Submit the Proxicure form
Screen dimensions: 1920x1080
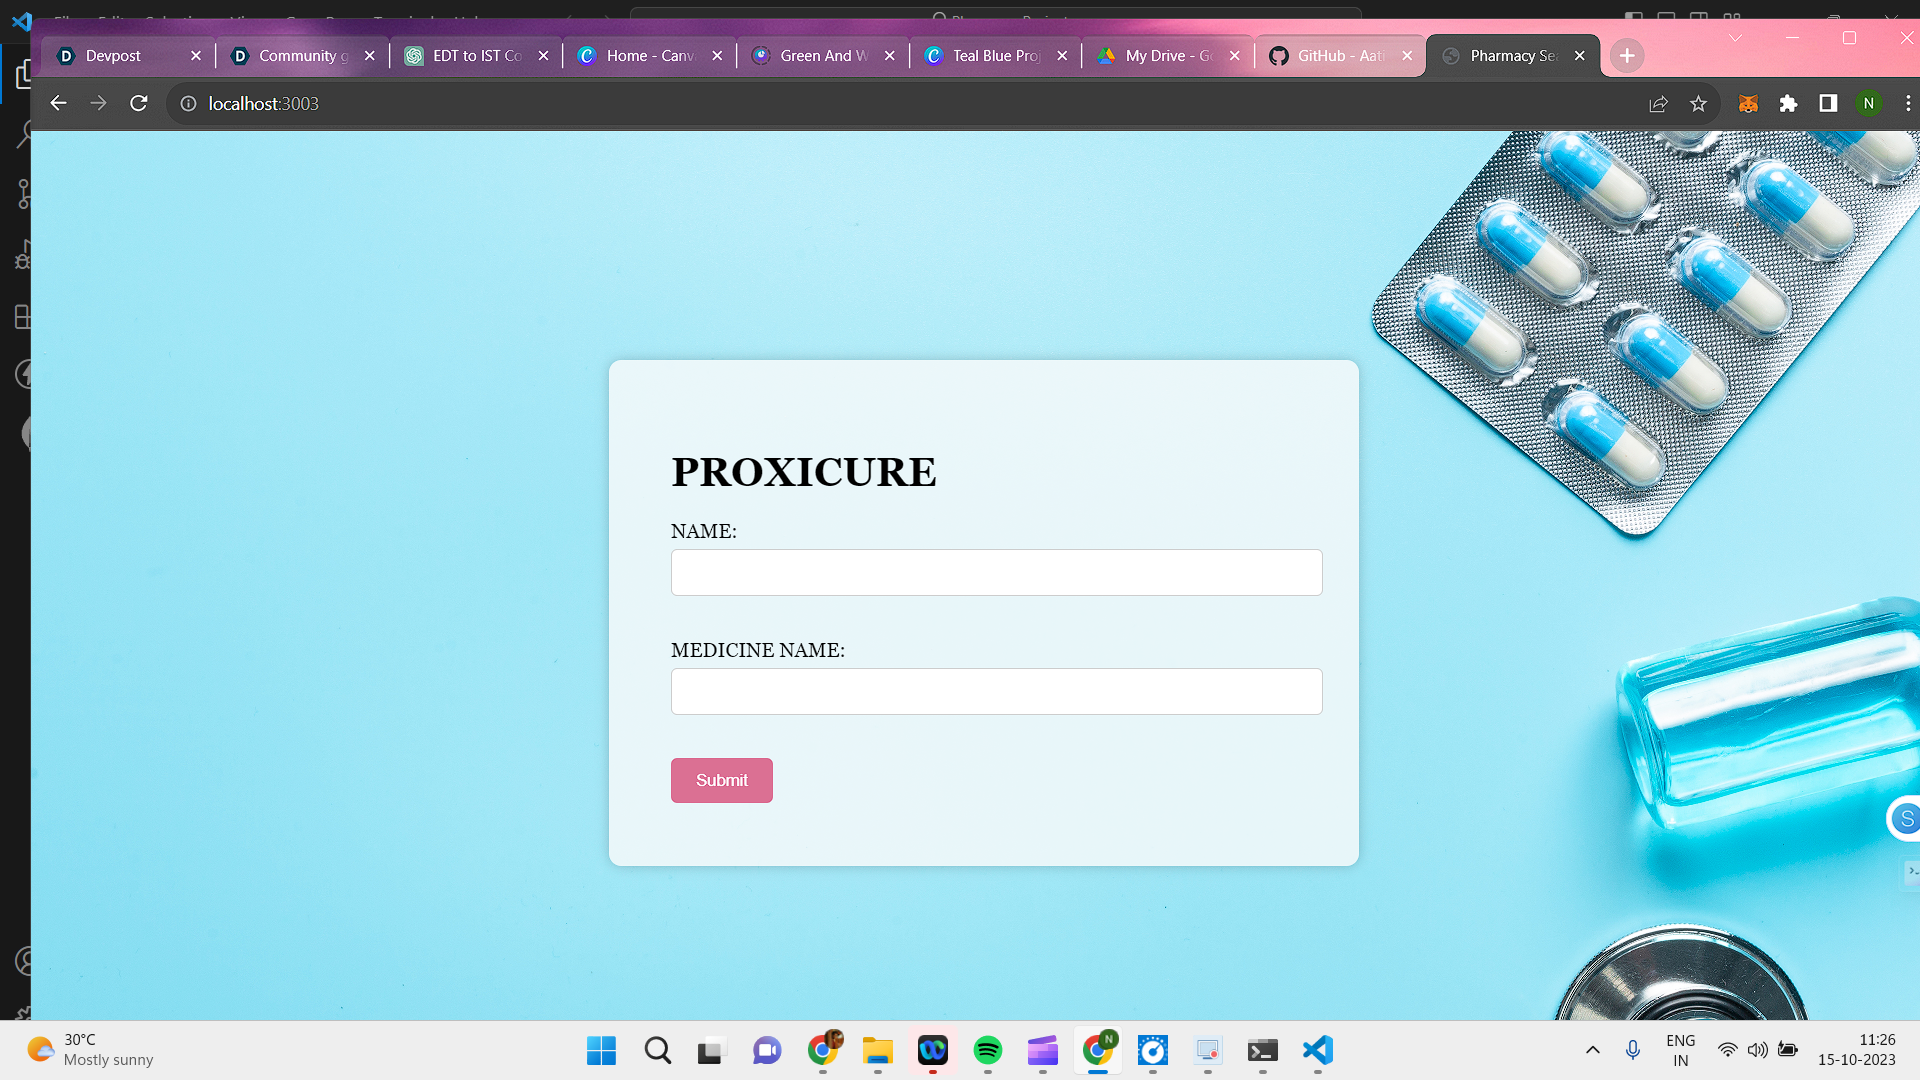[x=721, y=780]
